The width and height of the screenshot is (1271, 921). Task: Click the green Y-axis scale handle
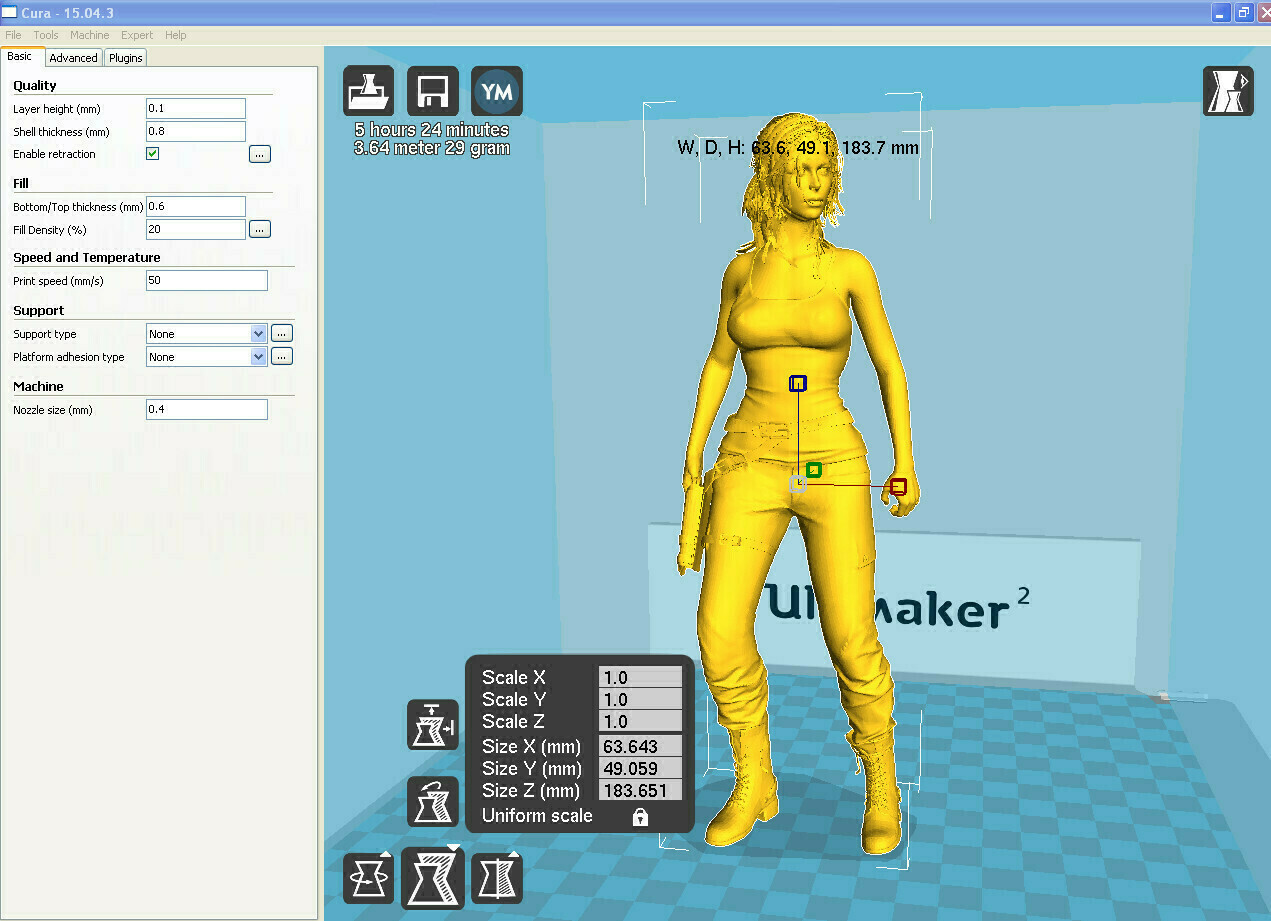(x=814, y=469)
